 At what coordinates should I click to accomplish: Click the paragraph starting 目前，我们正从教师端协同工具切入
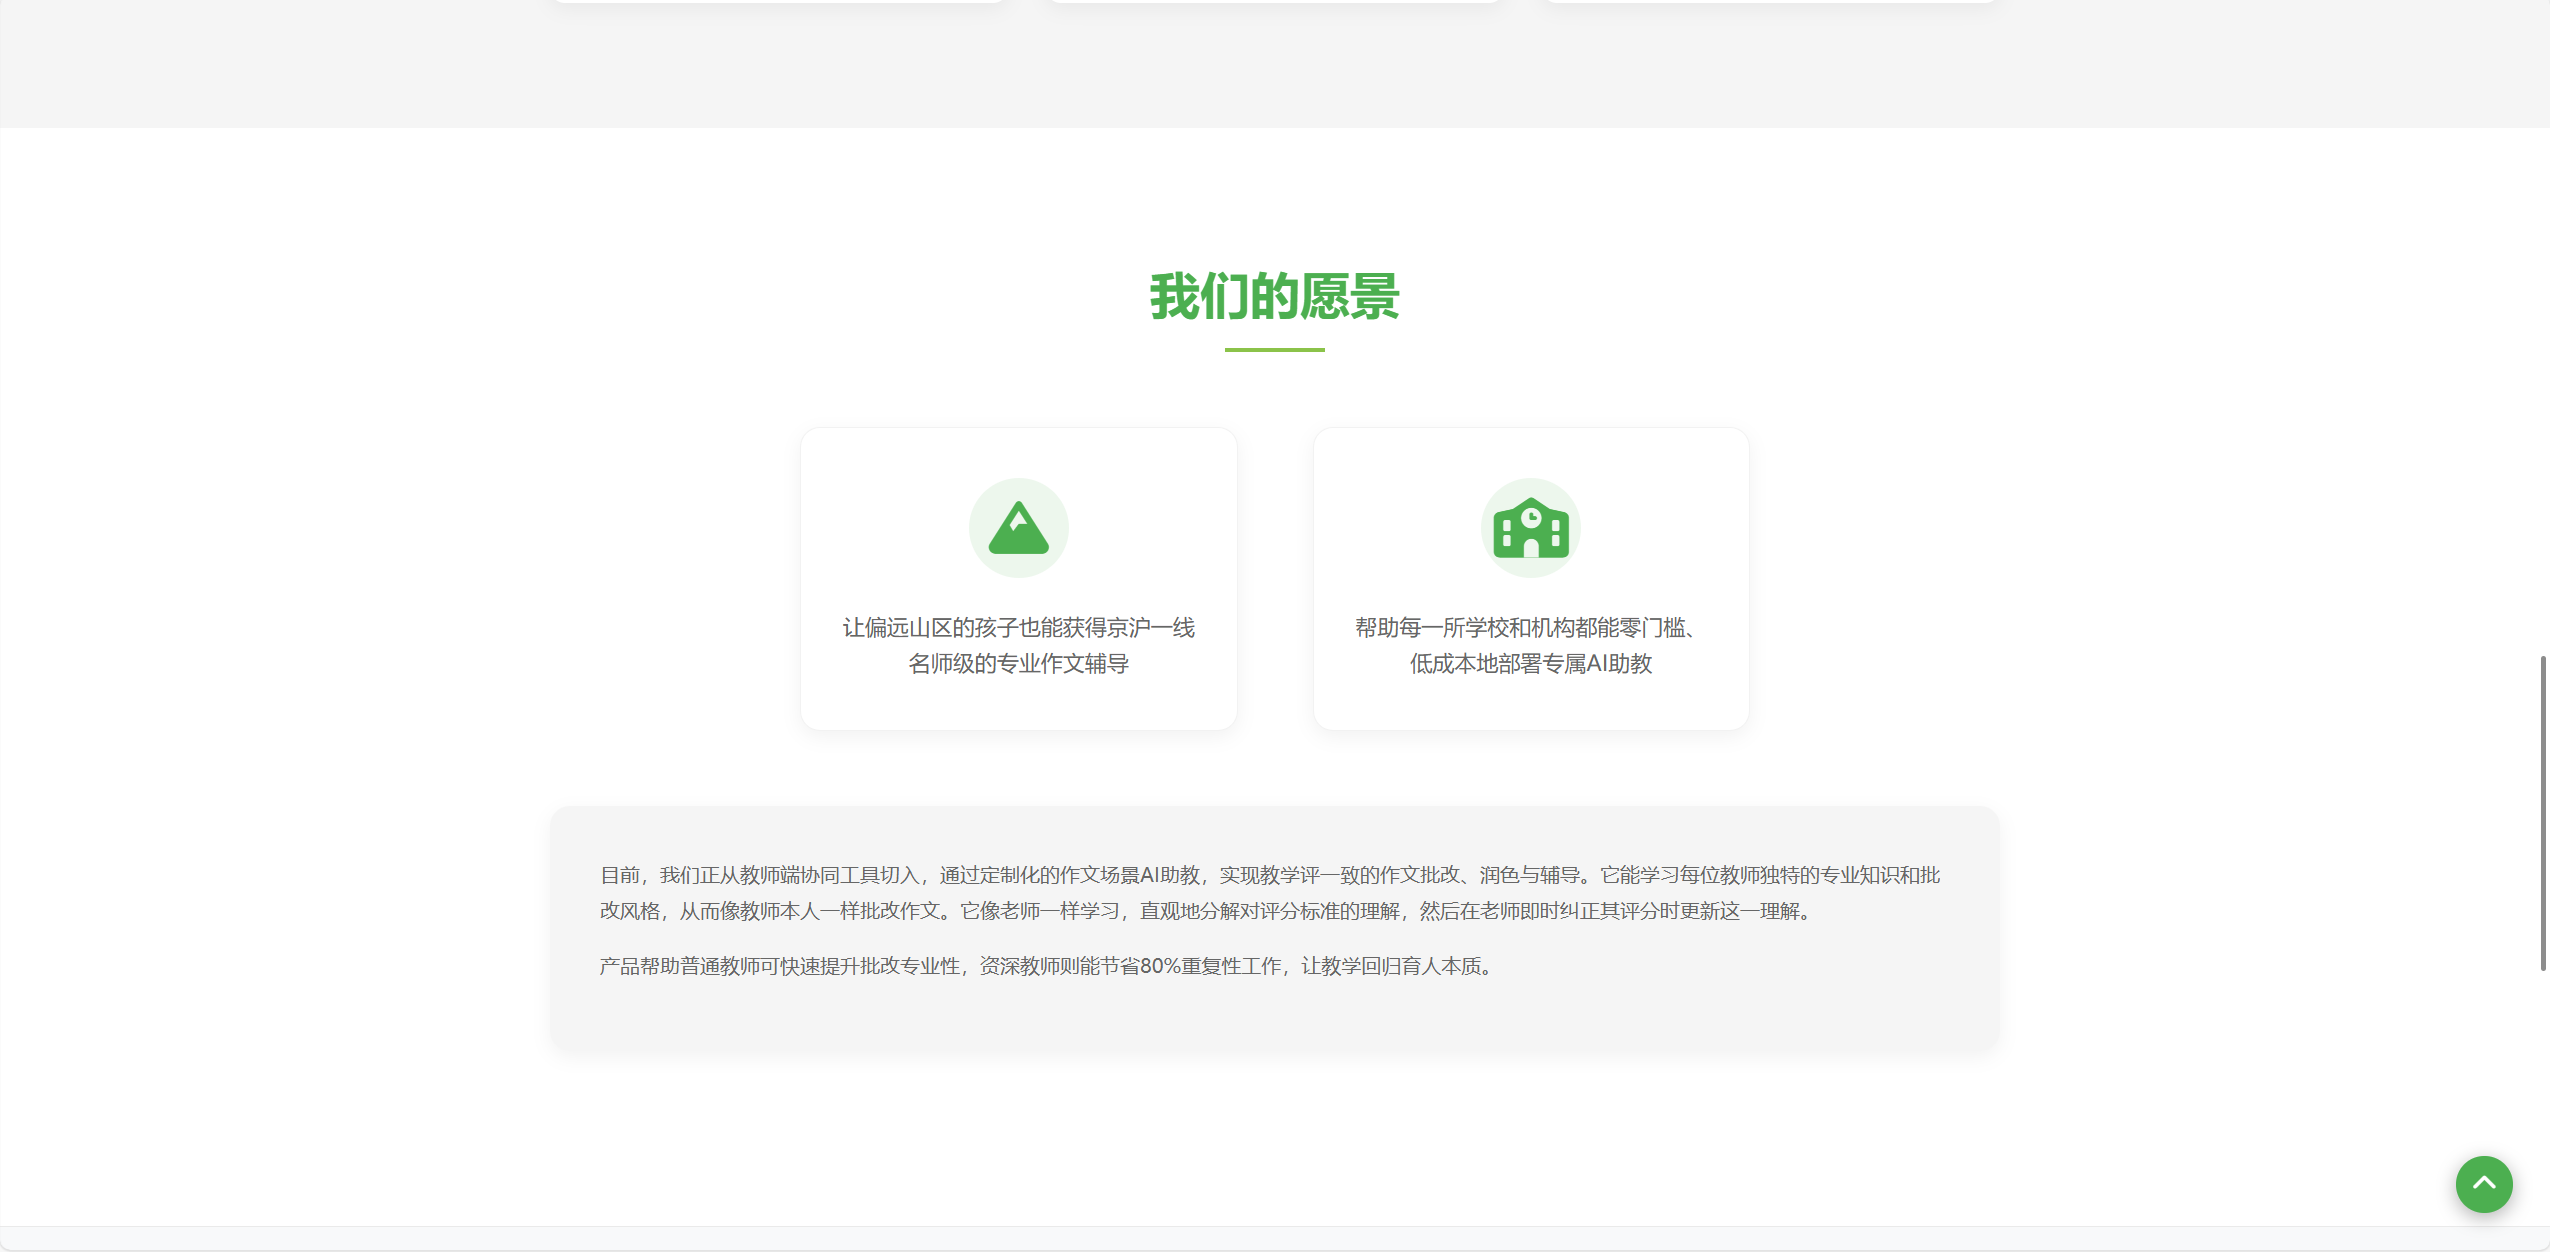pos(1270,893)
